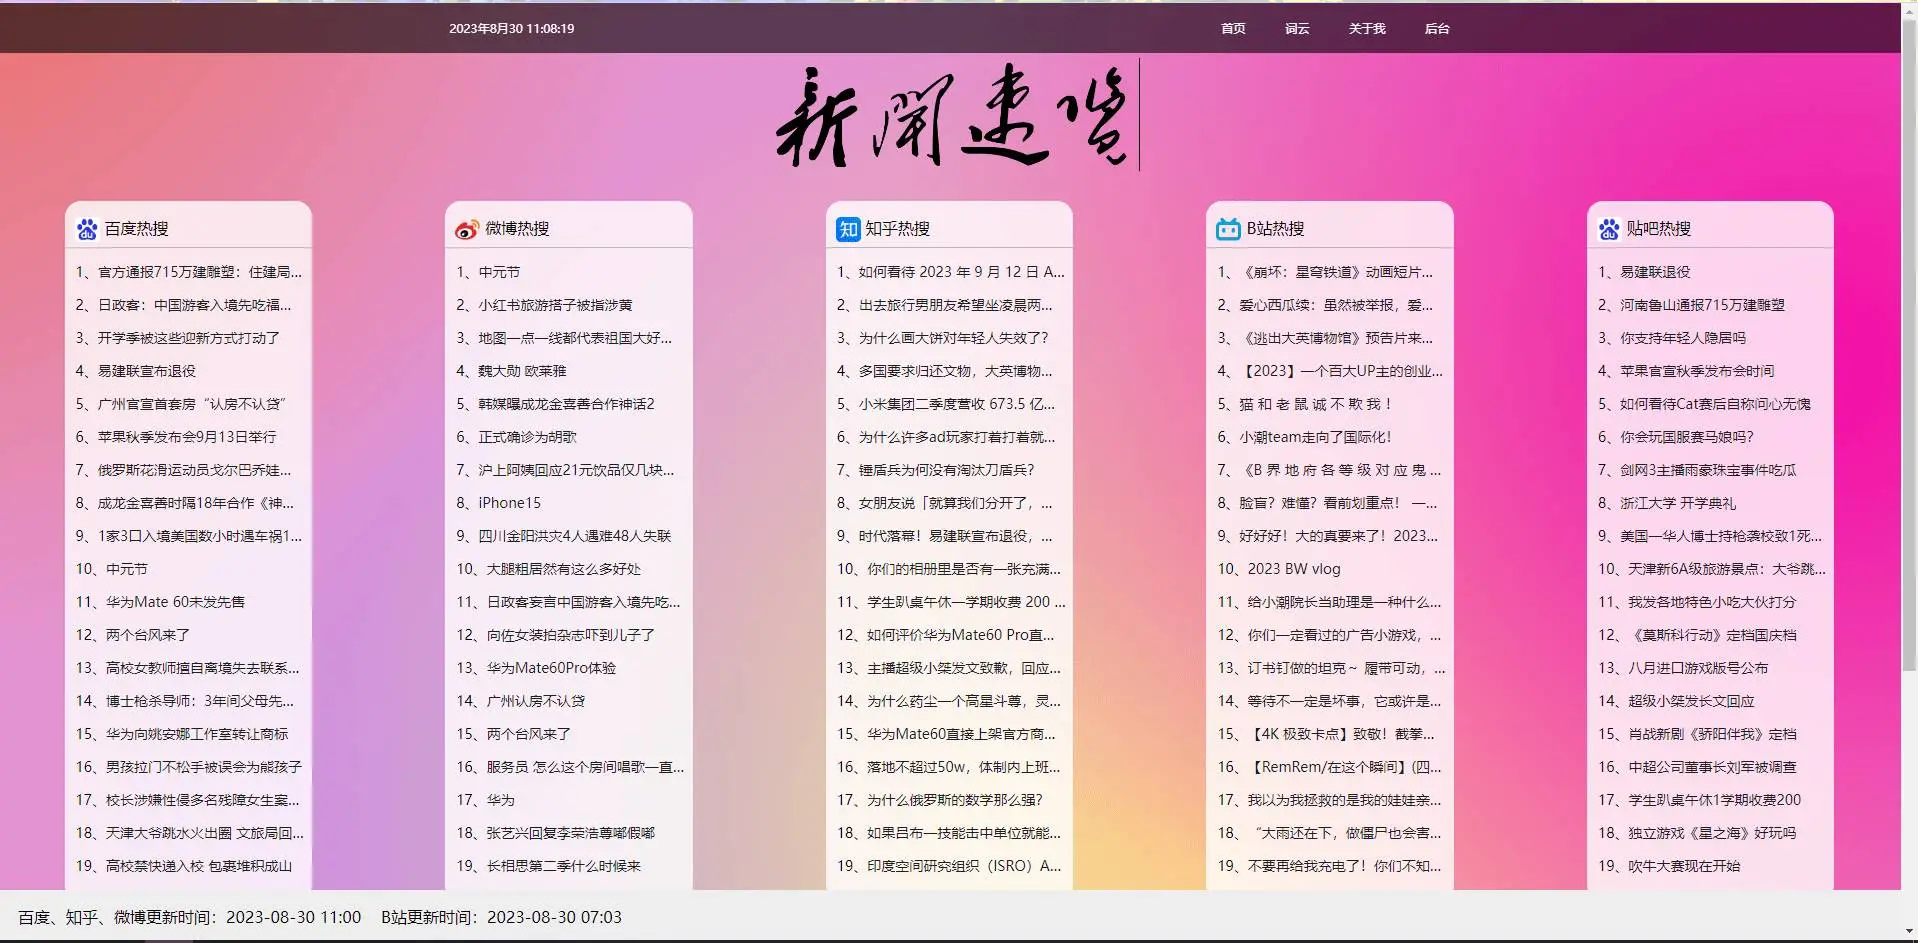This screenshot has width=1918, height=943.
Task: Click footer text B站更新时间
Action: pos(501,917)
